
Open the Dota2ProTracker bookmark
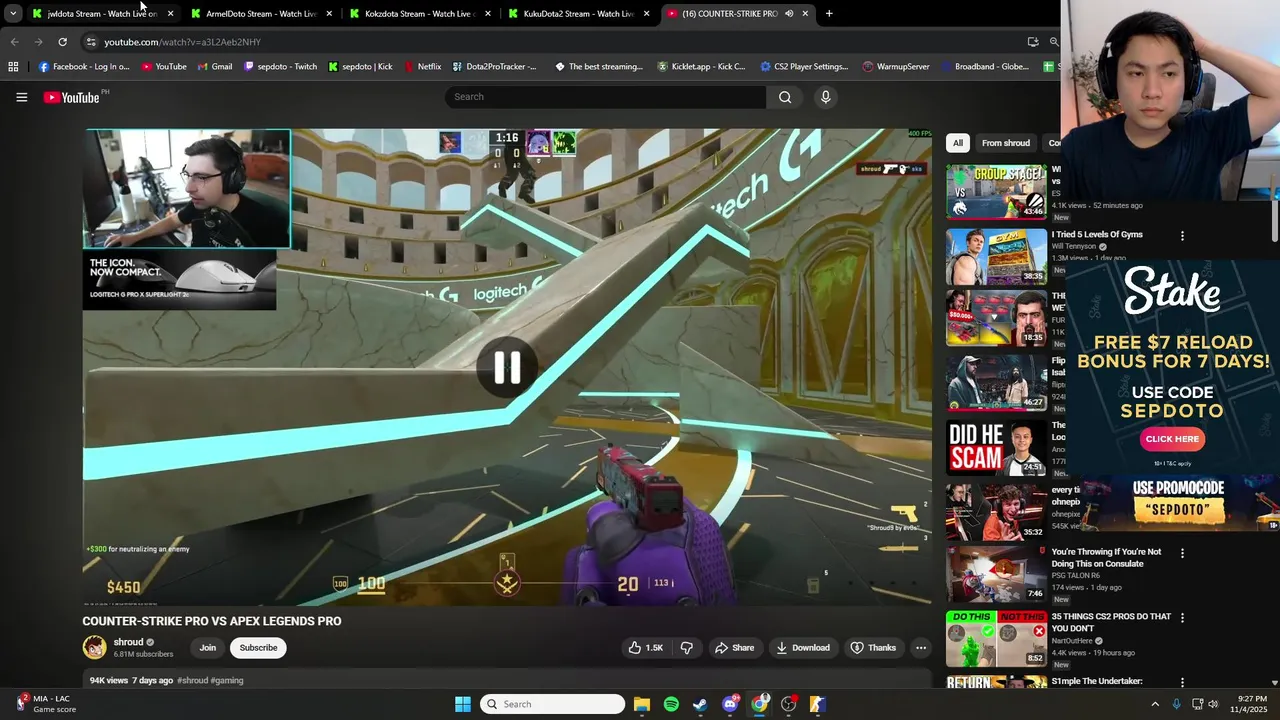click(x=494, y=67)
